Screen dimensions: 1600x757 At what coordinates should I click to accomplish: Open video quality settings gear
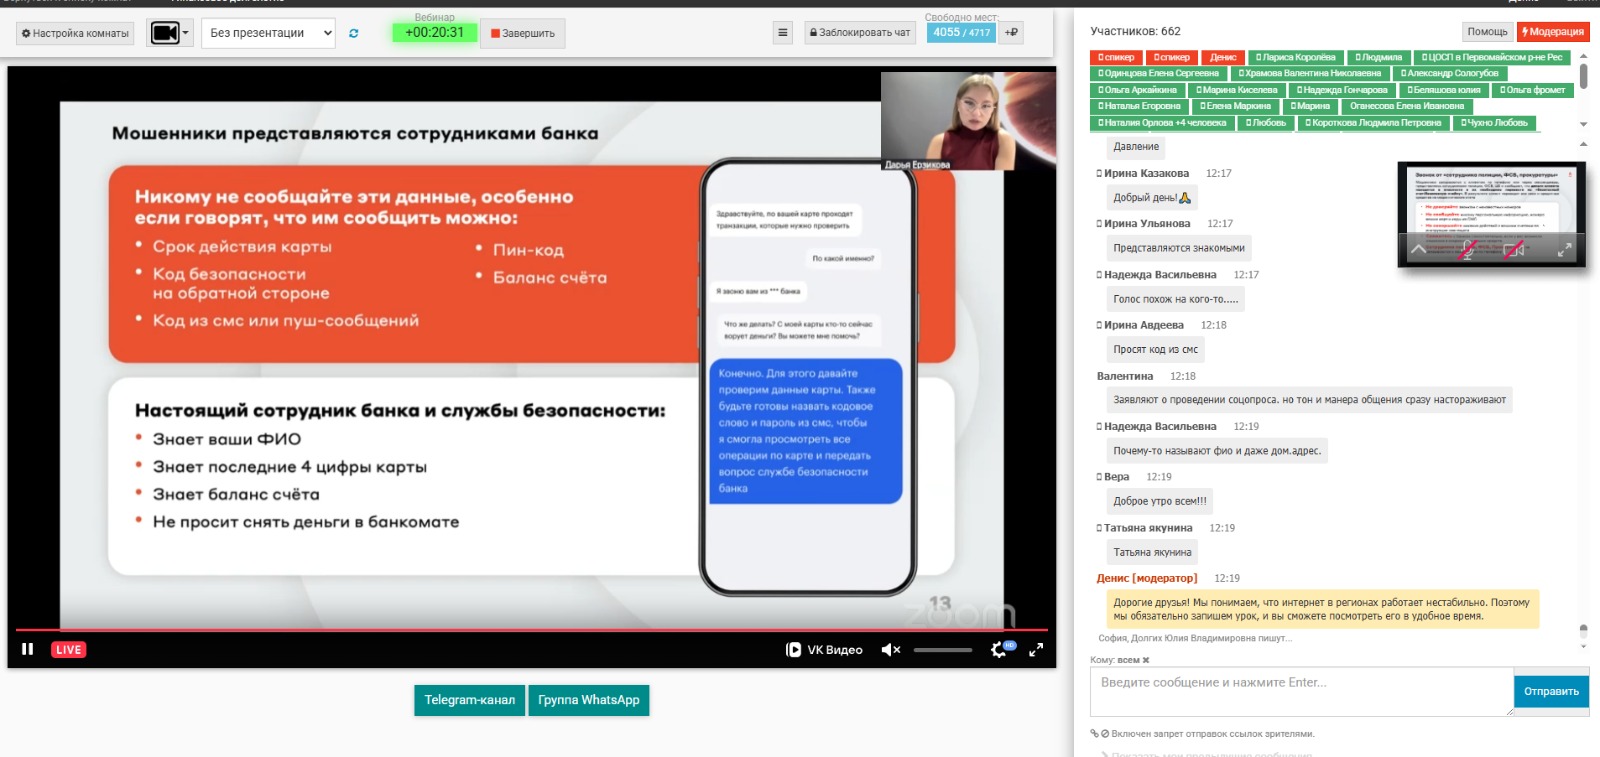coord(1000,650)
